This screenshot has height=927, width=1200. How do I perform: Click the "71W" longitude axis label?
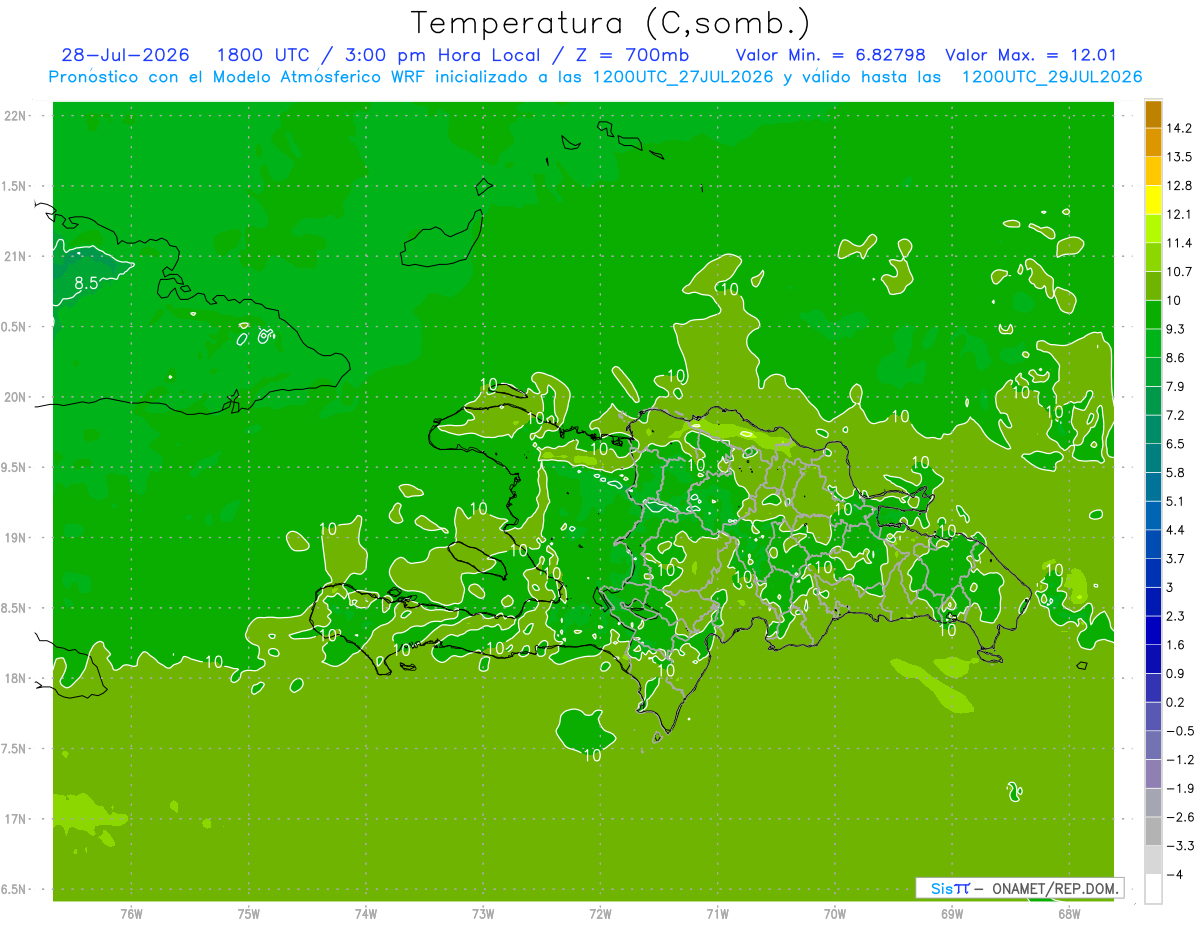(x=717, y=913)
